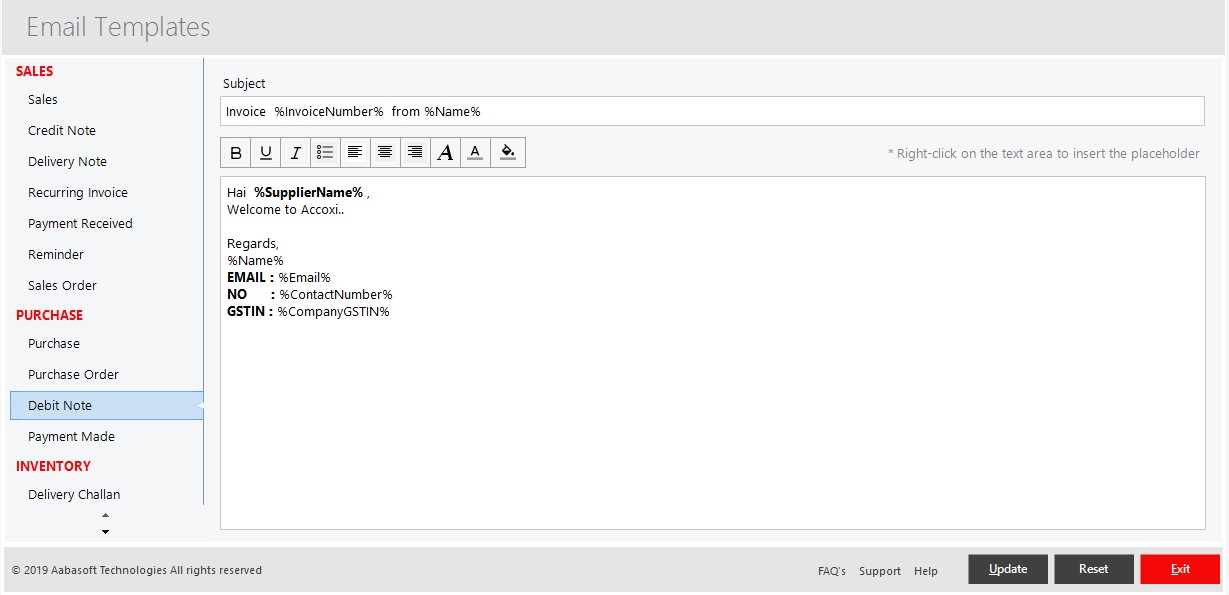
Task: Select the text highlight fill tool
Action: tap(507, 152)
